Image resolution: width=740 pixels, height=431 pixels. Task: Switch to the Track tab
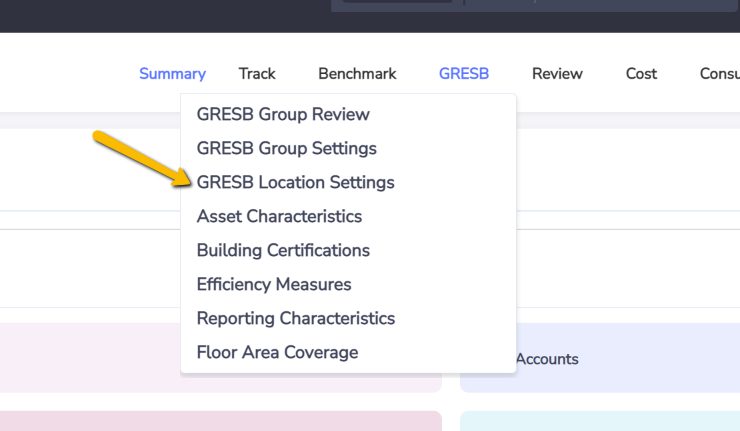pos(257,74)
